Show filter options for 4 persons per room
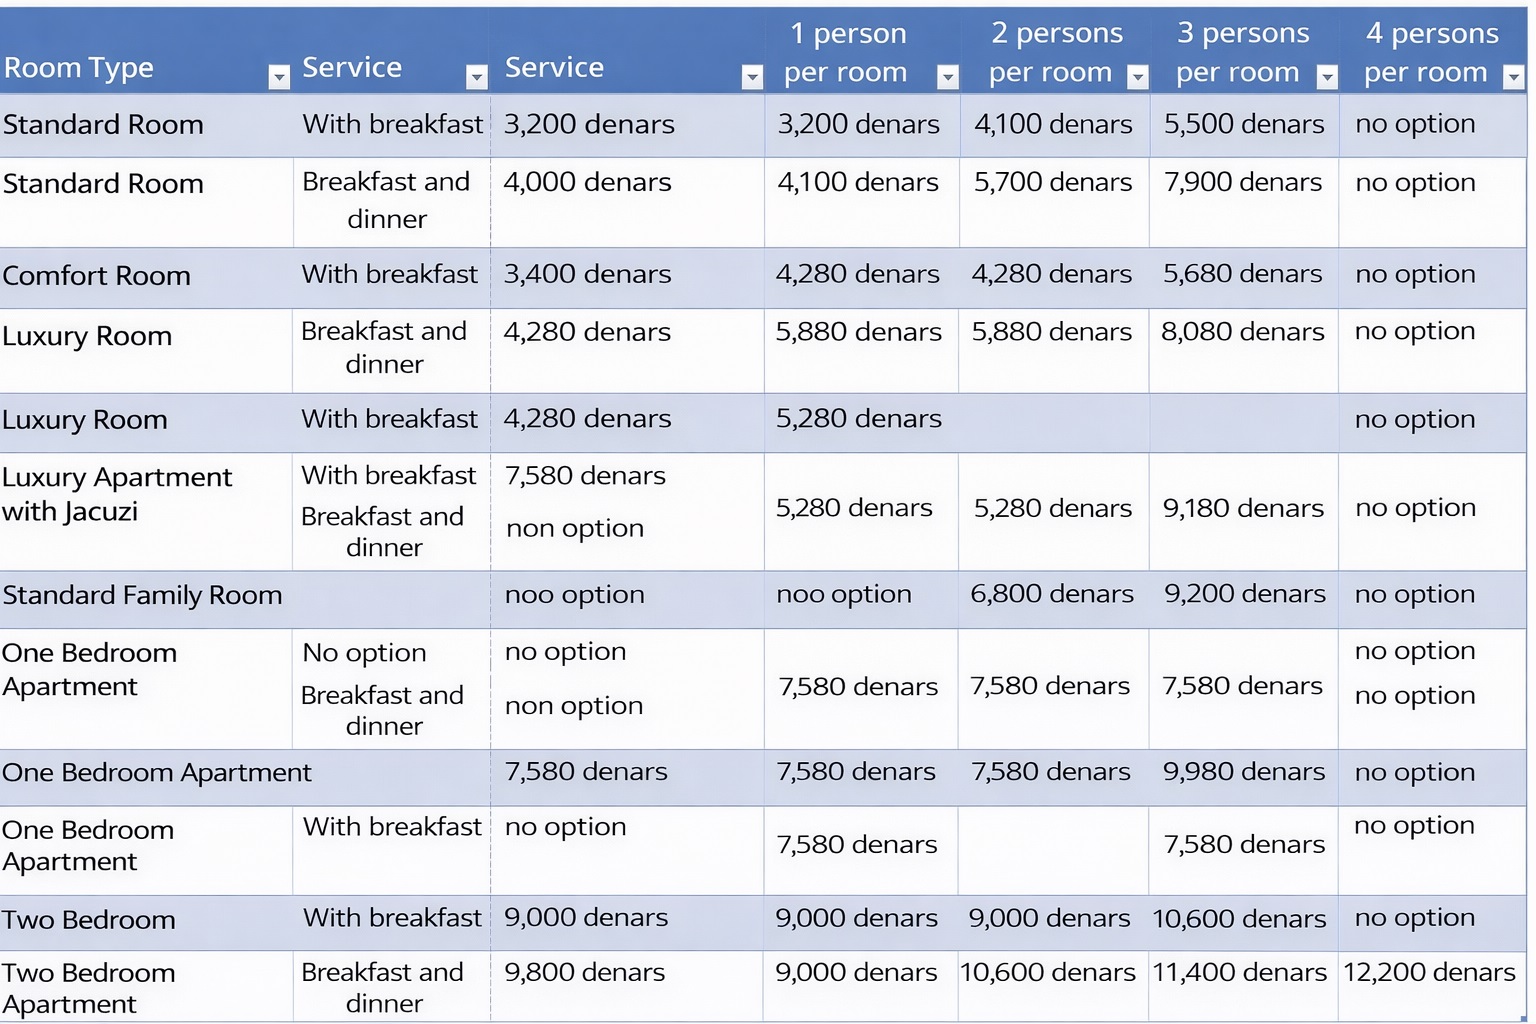Image resolution: width=1536 pixels, height=1024 pixels. [x=1514, y=77]
